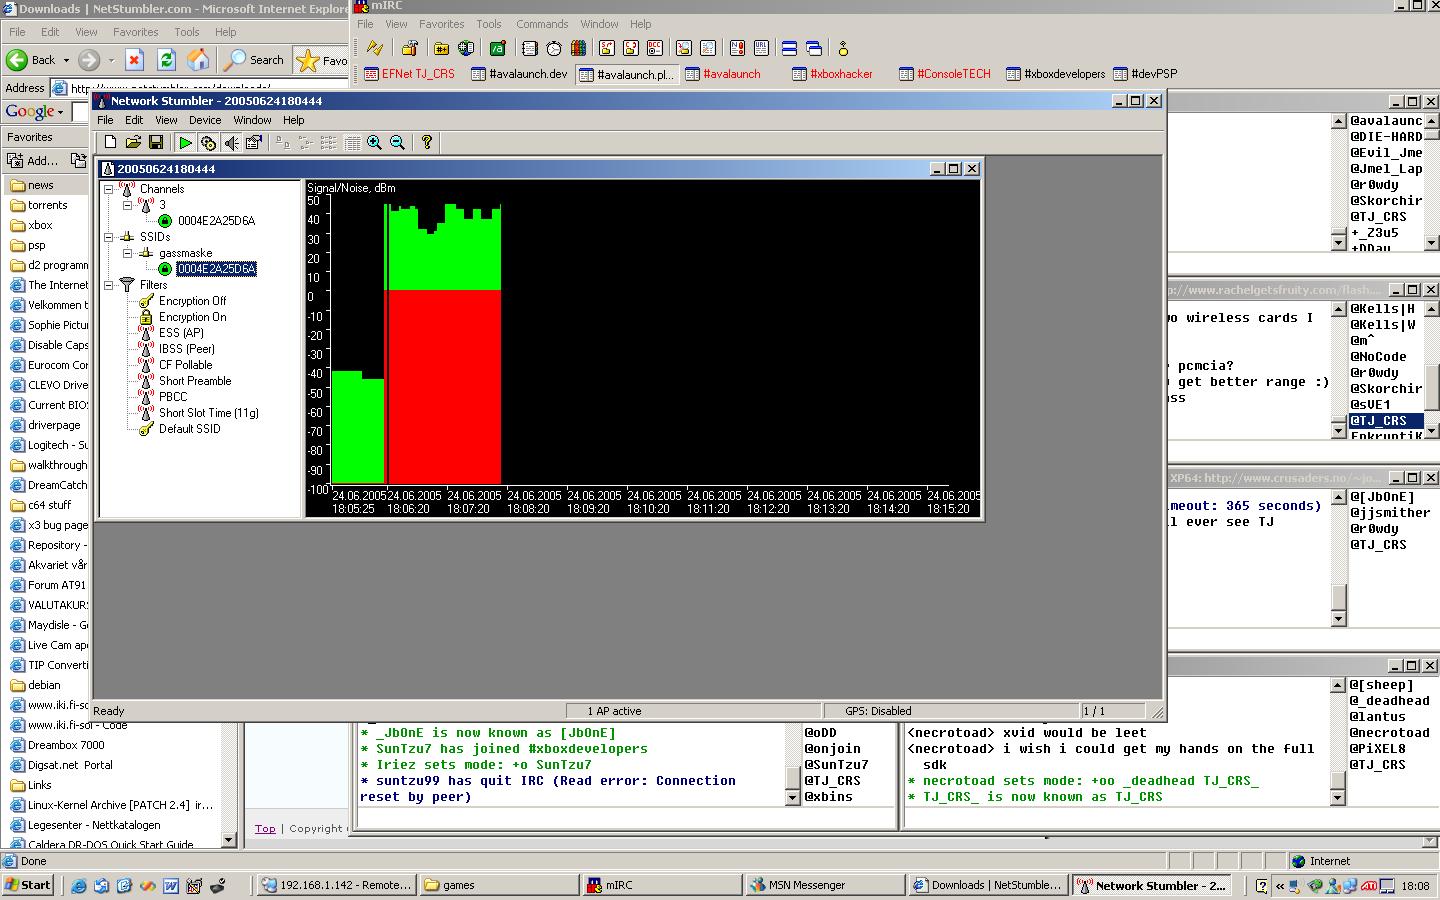The width and height of the screenshot is (1440, 900).
Task: Collapse the Channels tree node
Action: 109,189
